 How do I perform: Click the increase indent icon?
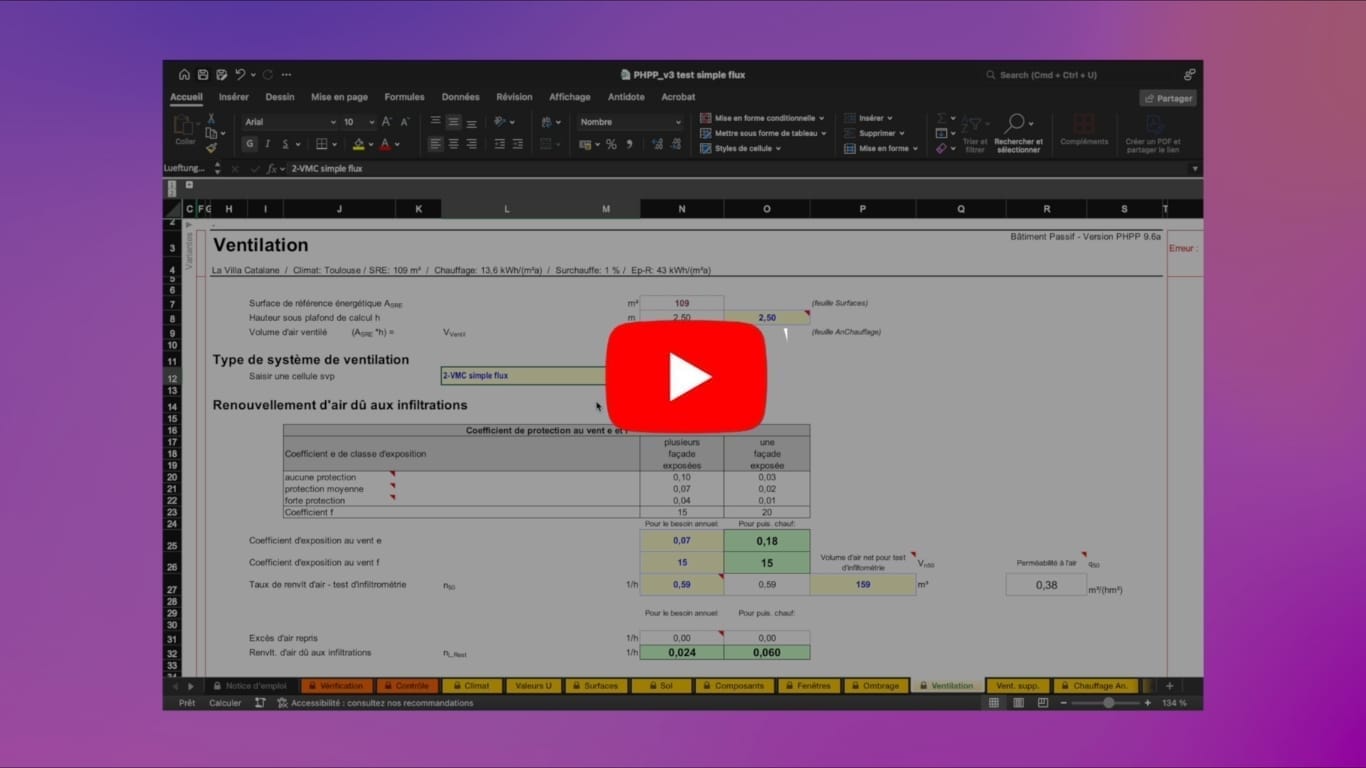(x=517, y=144)
